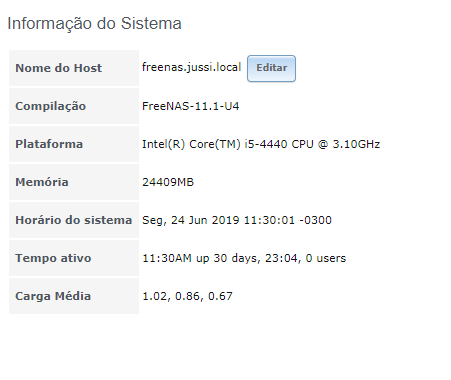Screen dimensions: 451x380
Task: Select the Informação do Sistema heading
Action: coord(94,24)
